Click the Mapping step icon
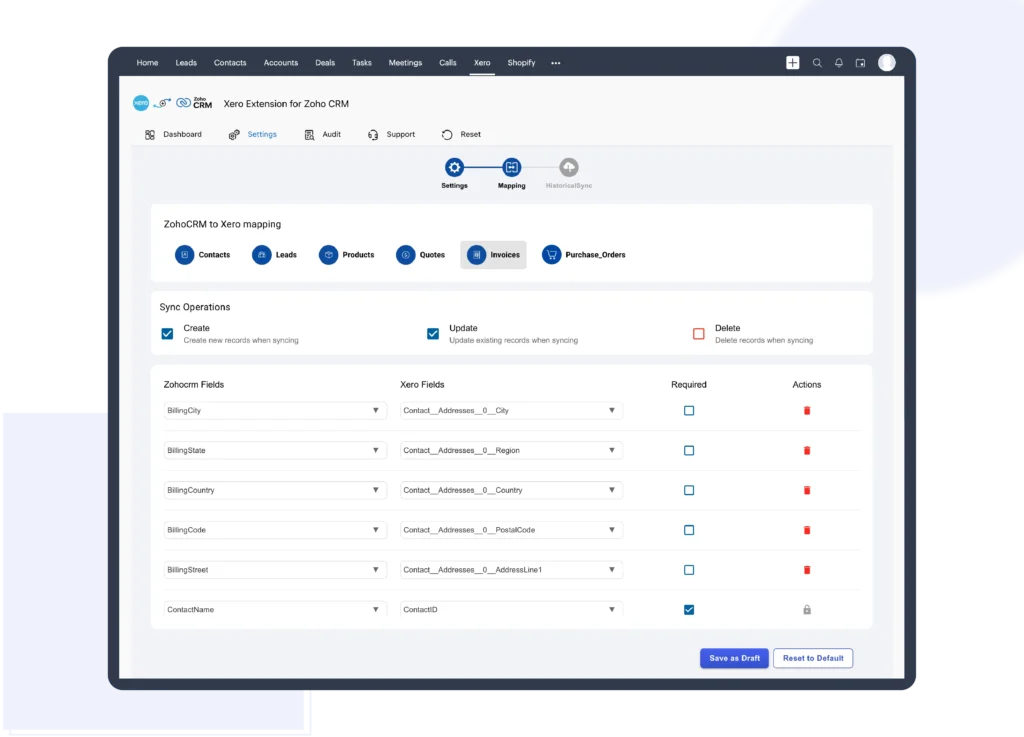Screen dimensions: 1024x737 (x=511, y=167)
